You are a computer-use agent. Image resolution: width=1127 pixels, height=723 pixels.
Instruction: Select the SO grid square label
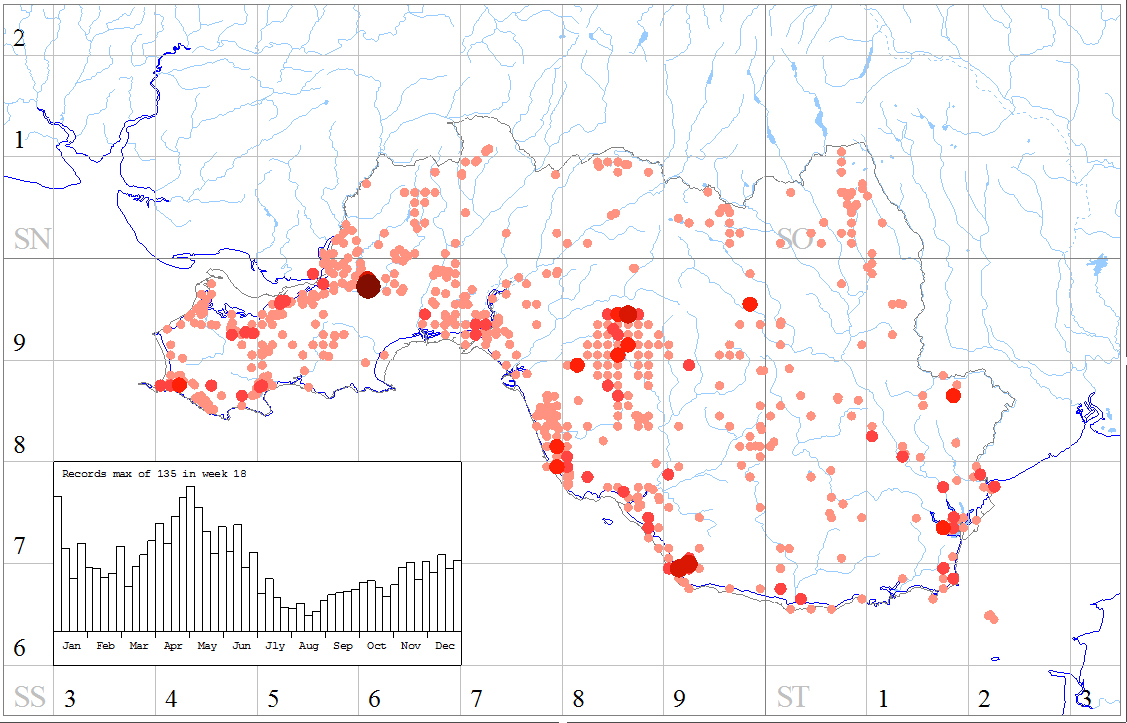coord(795,239)
